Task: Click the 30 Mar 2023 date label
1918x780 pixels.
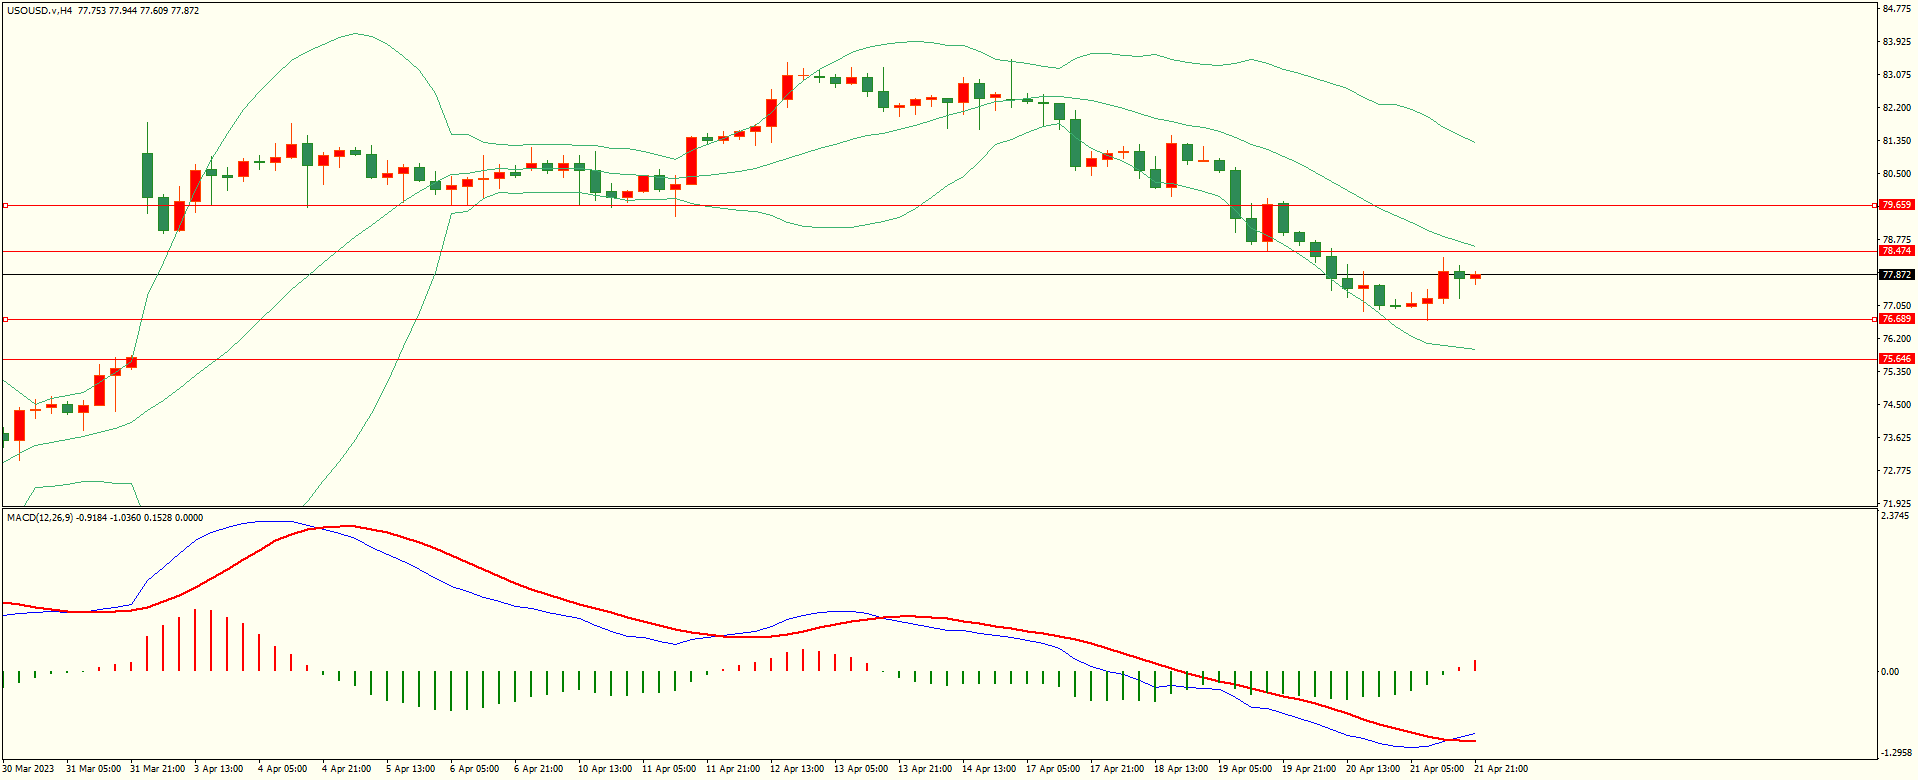Action: (x=29, y=769)
